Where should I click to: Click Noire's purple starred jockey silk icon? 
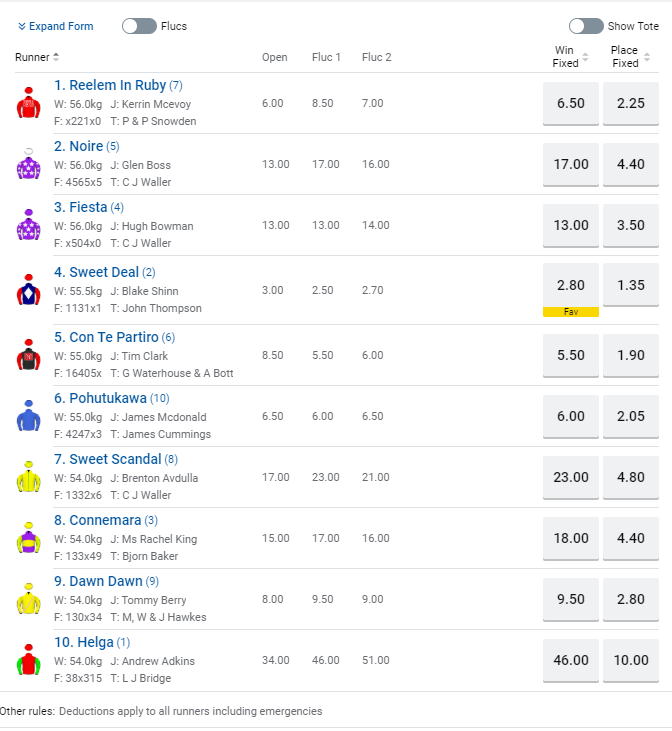coord(28,164)
